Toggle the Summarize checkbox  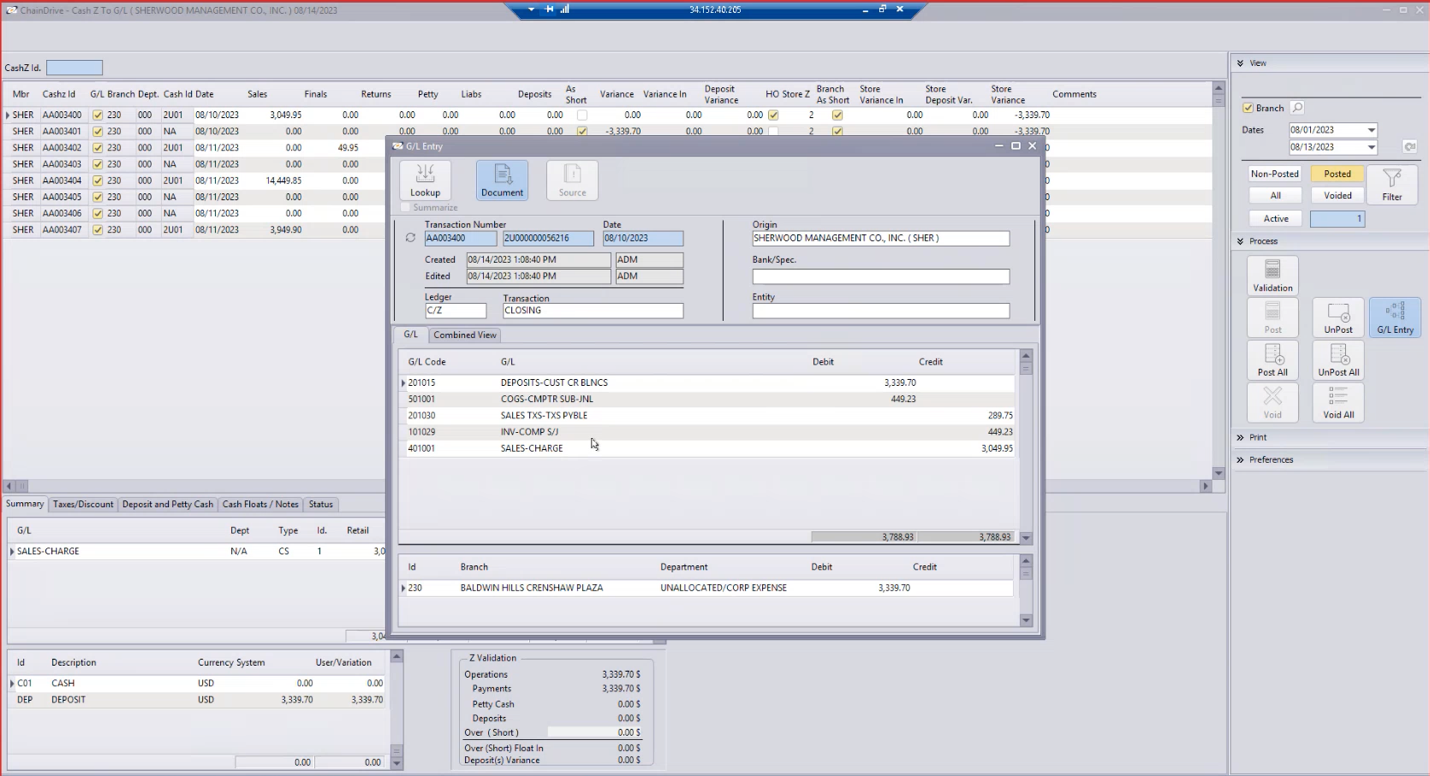point(405,208)
